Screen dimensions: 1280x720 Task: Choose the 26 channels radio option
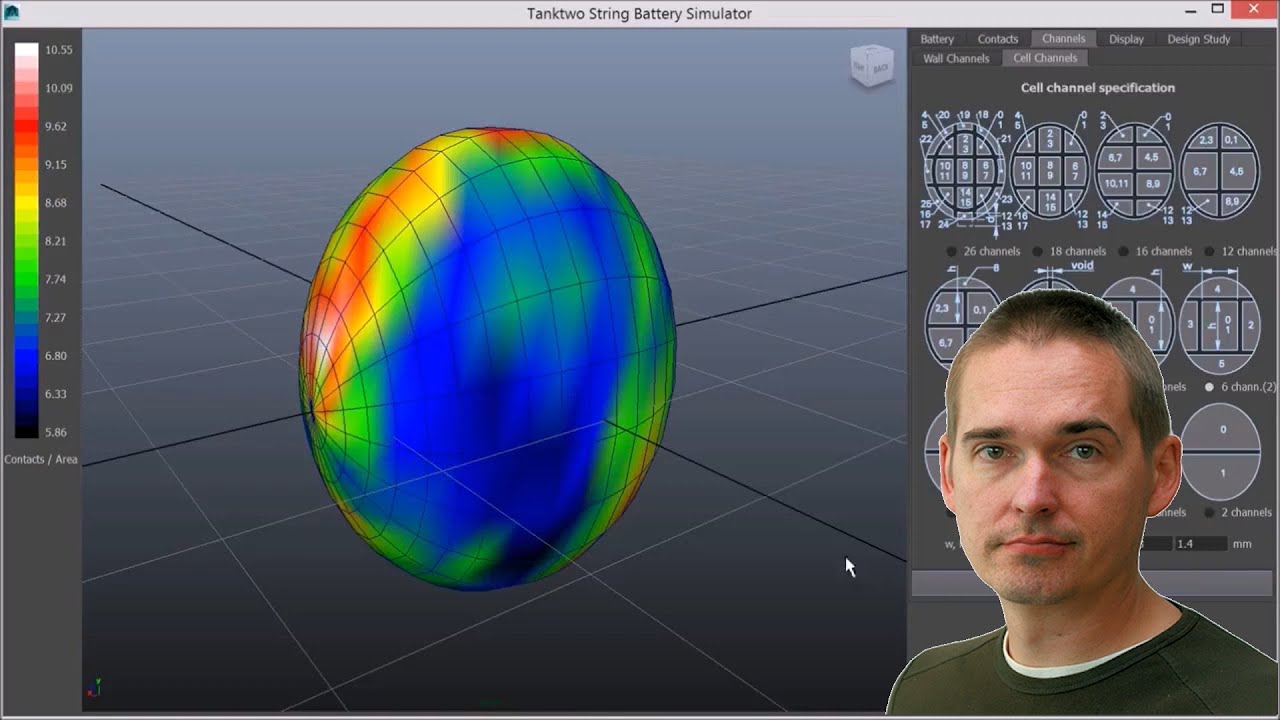click(x=952, y=251)
